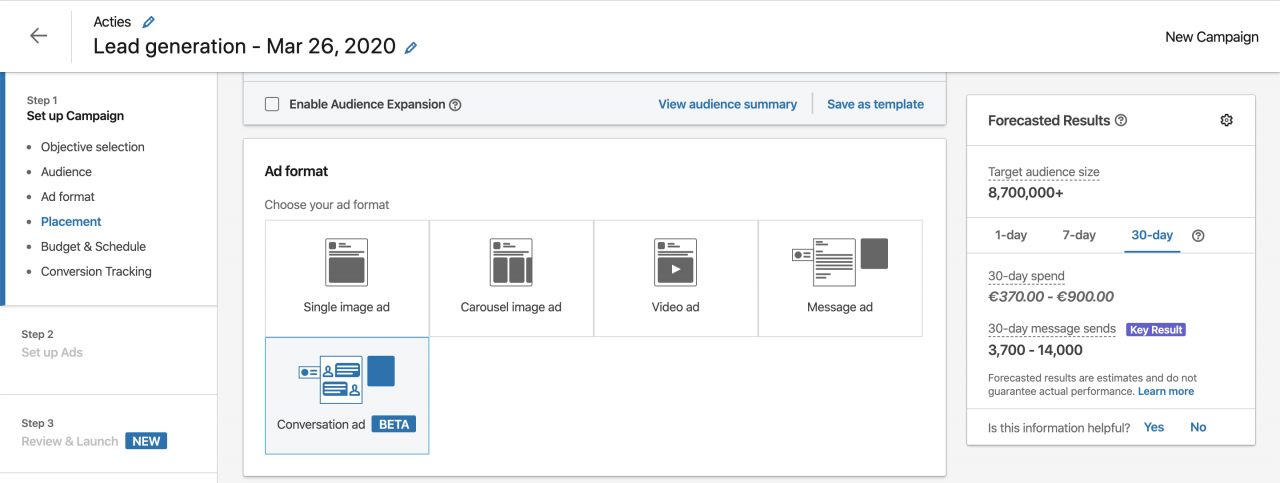Select the Single image ad format
This screenshot has height=483, width=1280.
[x=347, y=278]
